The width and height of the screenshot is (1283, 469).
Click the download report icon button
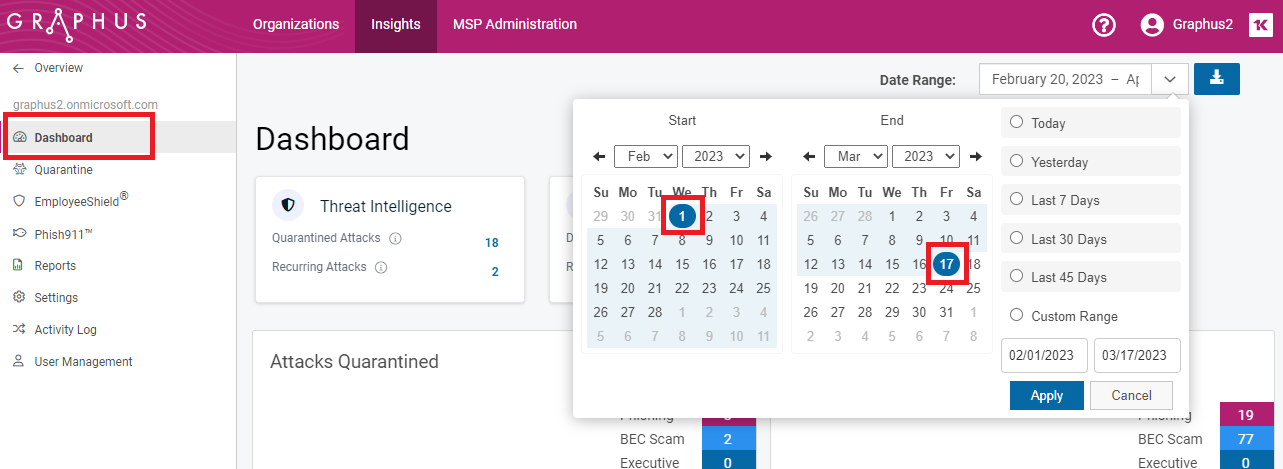click(x=1216, y=79)
